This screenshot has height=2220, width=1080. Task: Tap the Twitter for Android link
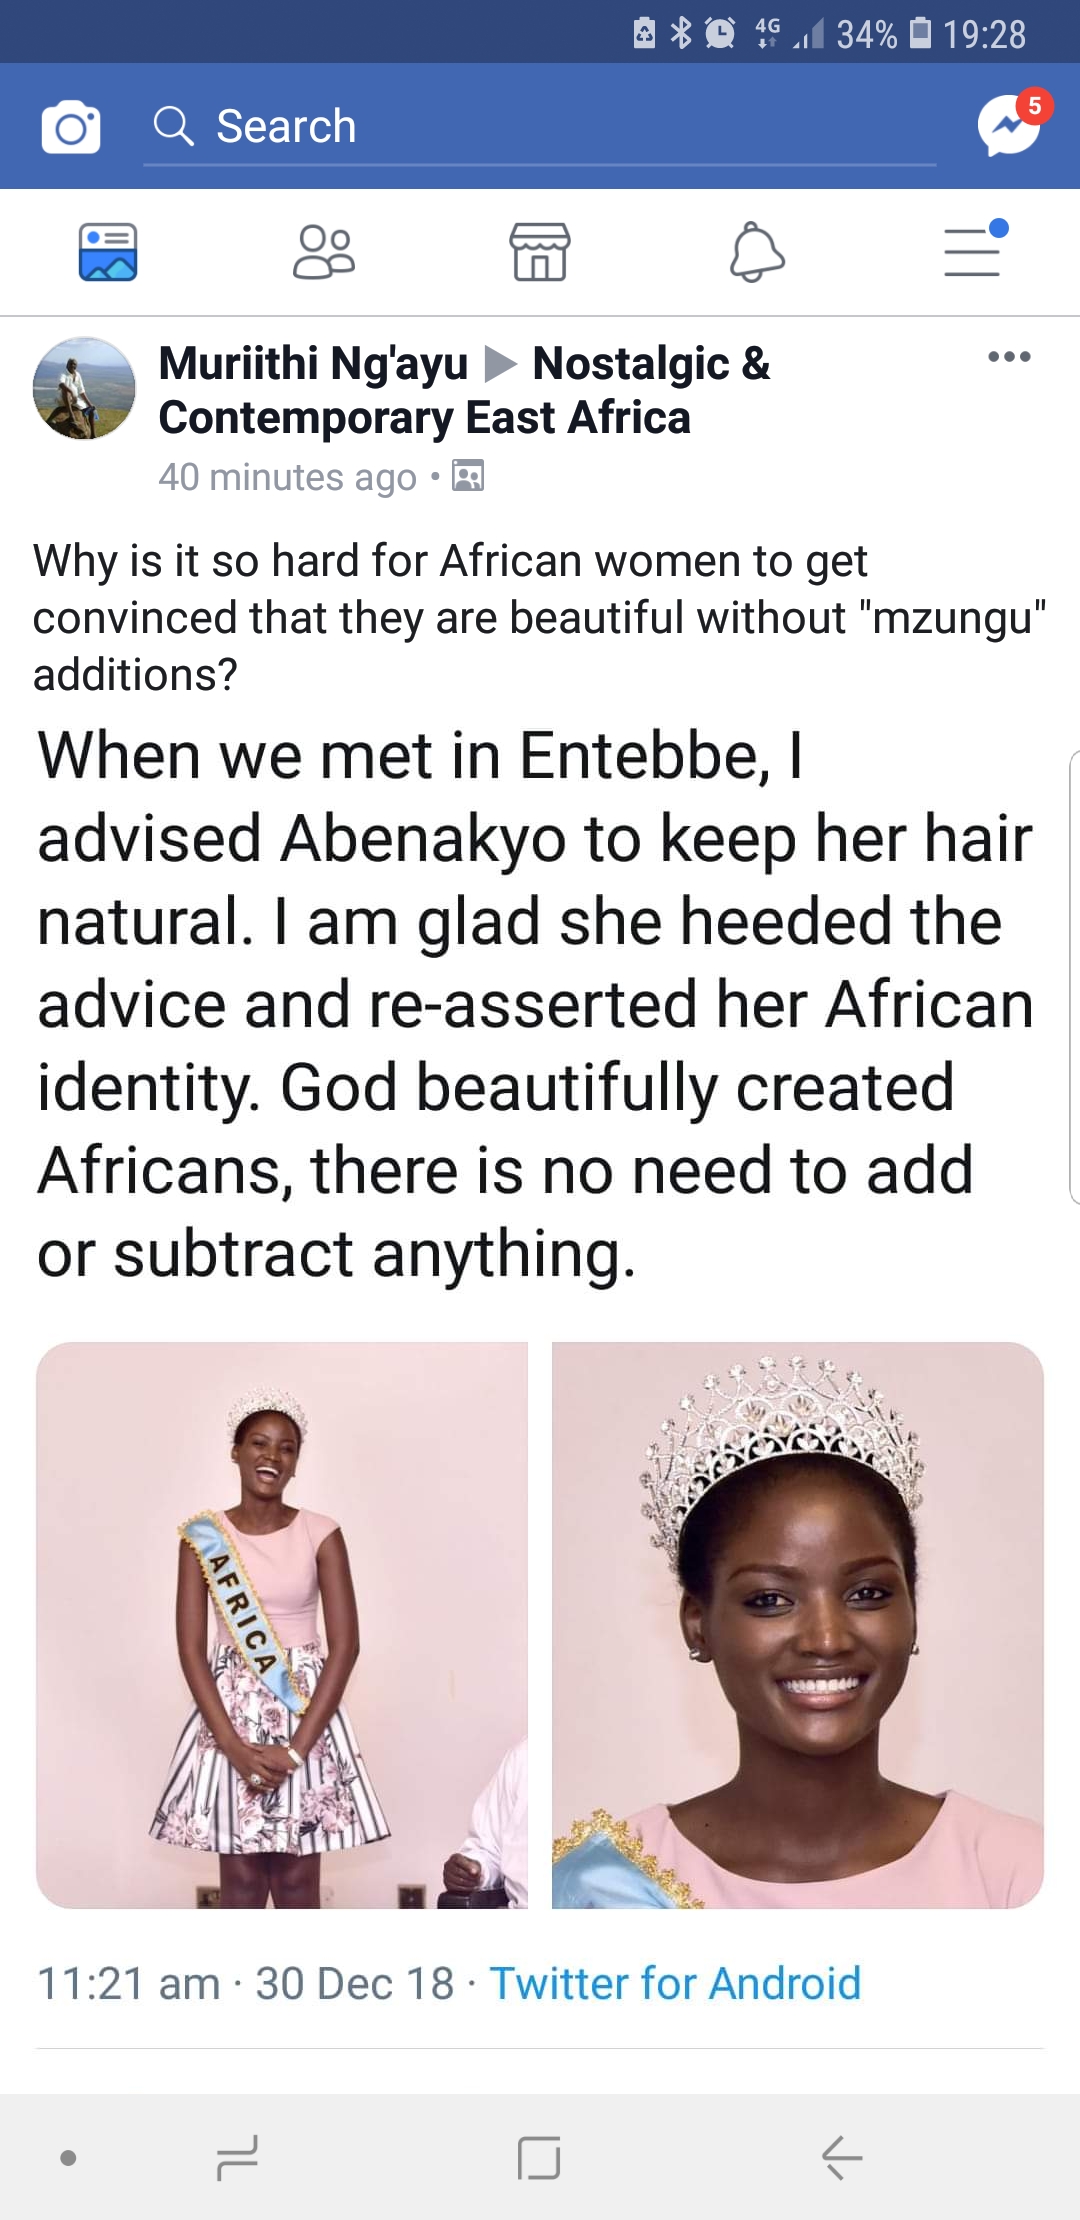click(675, 1983)
